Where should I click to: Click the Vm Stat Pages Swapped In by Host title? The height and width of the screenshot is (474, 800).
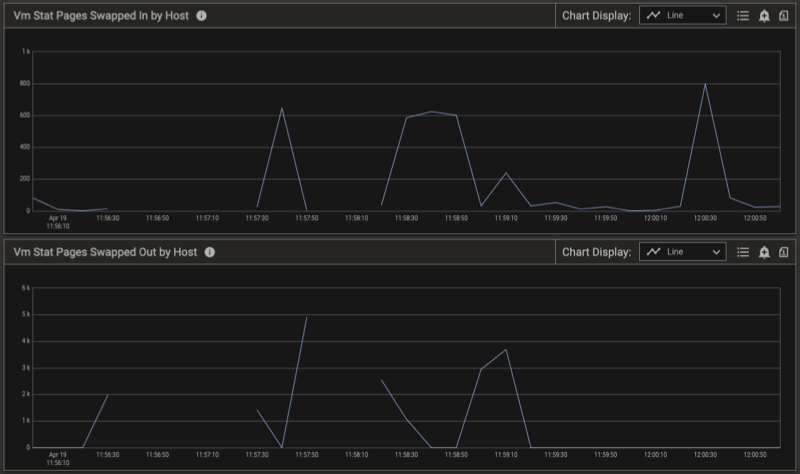pyautogui.click(x=101, y=16)
